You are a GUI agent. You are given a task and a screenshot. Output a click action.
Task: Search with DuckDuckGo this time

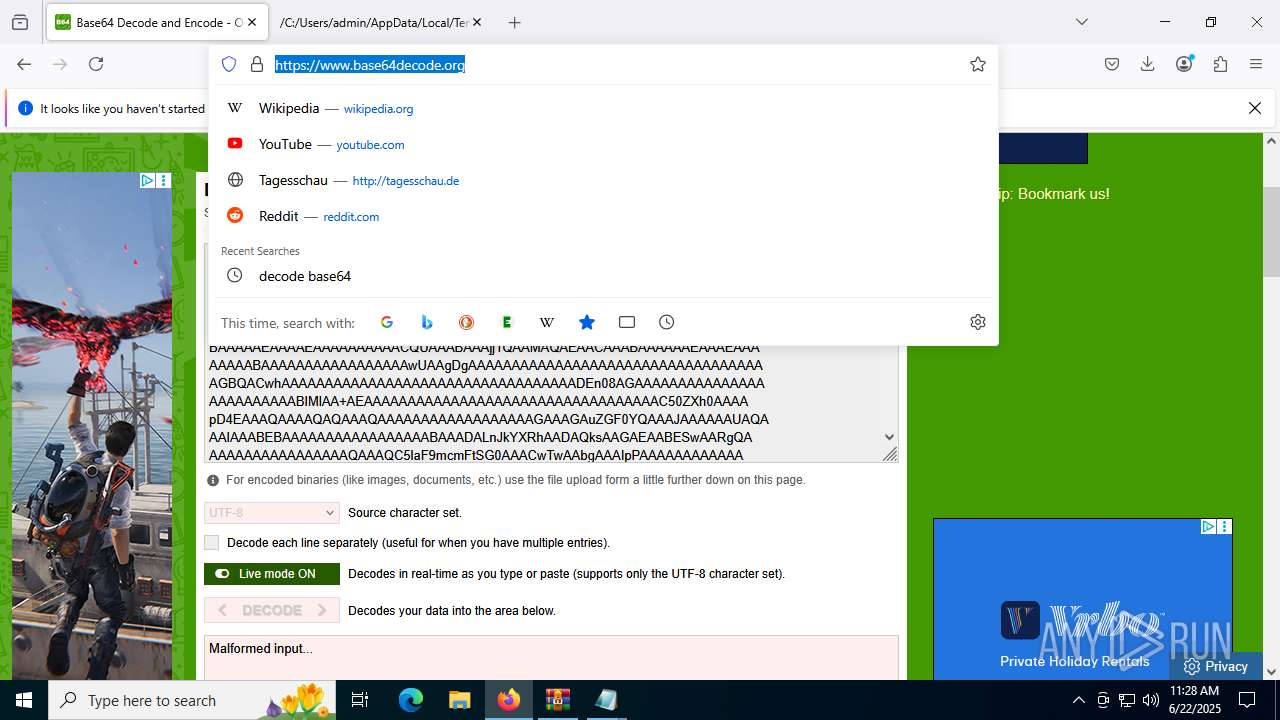[x=467, y=322]
